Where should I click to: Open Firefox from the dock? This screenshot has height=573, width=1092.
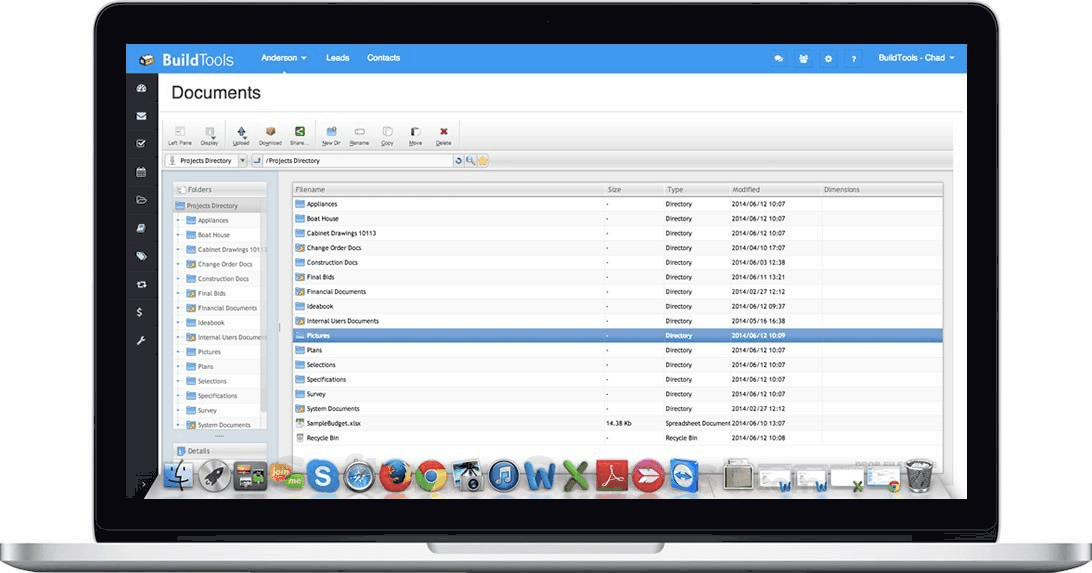(395, 476)
